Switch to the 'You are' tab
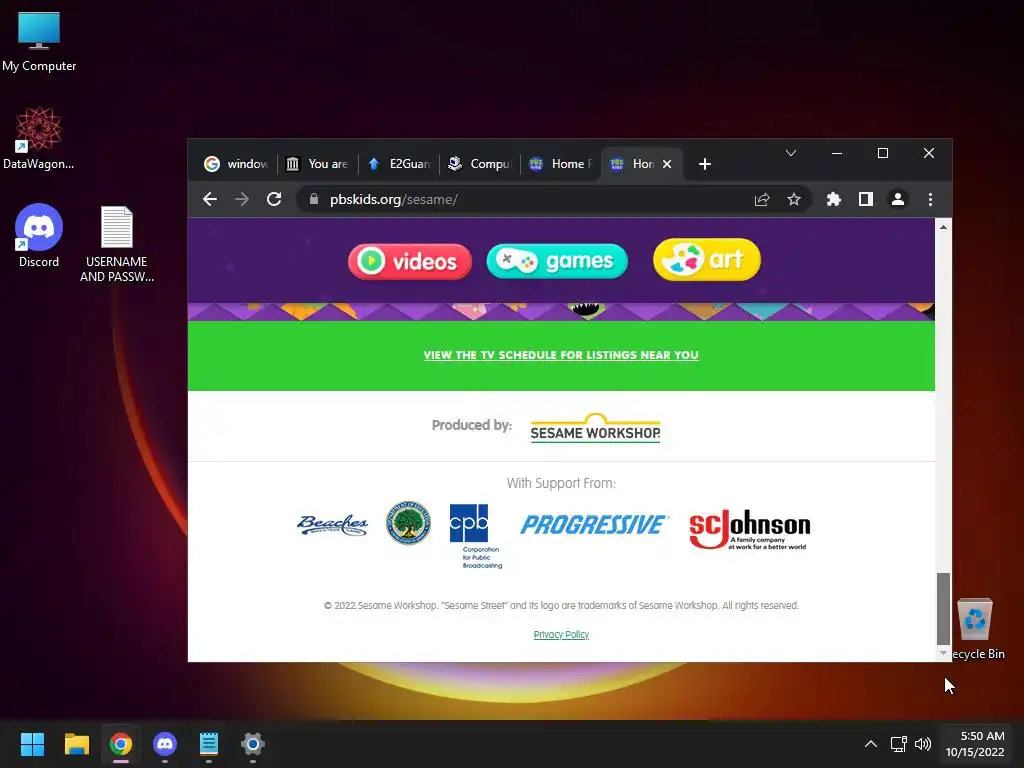The image size is (1024, 768). point(318,164)
